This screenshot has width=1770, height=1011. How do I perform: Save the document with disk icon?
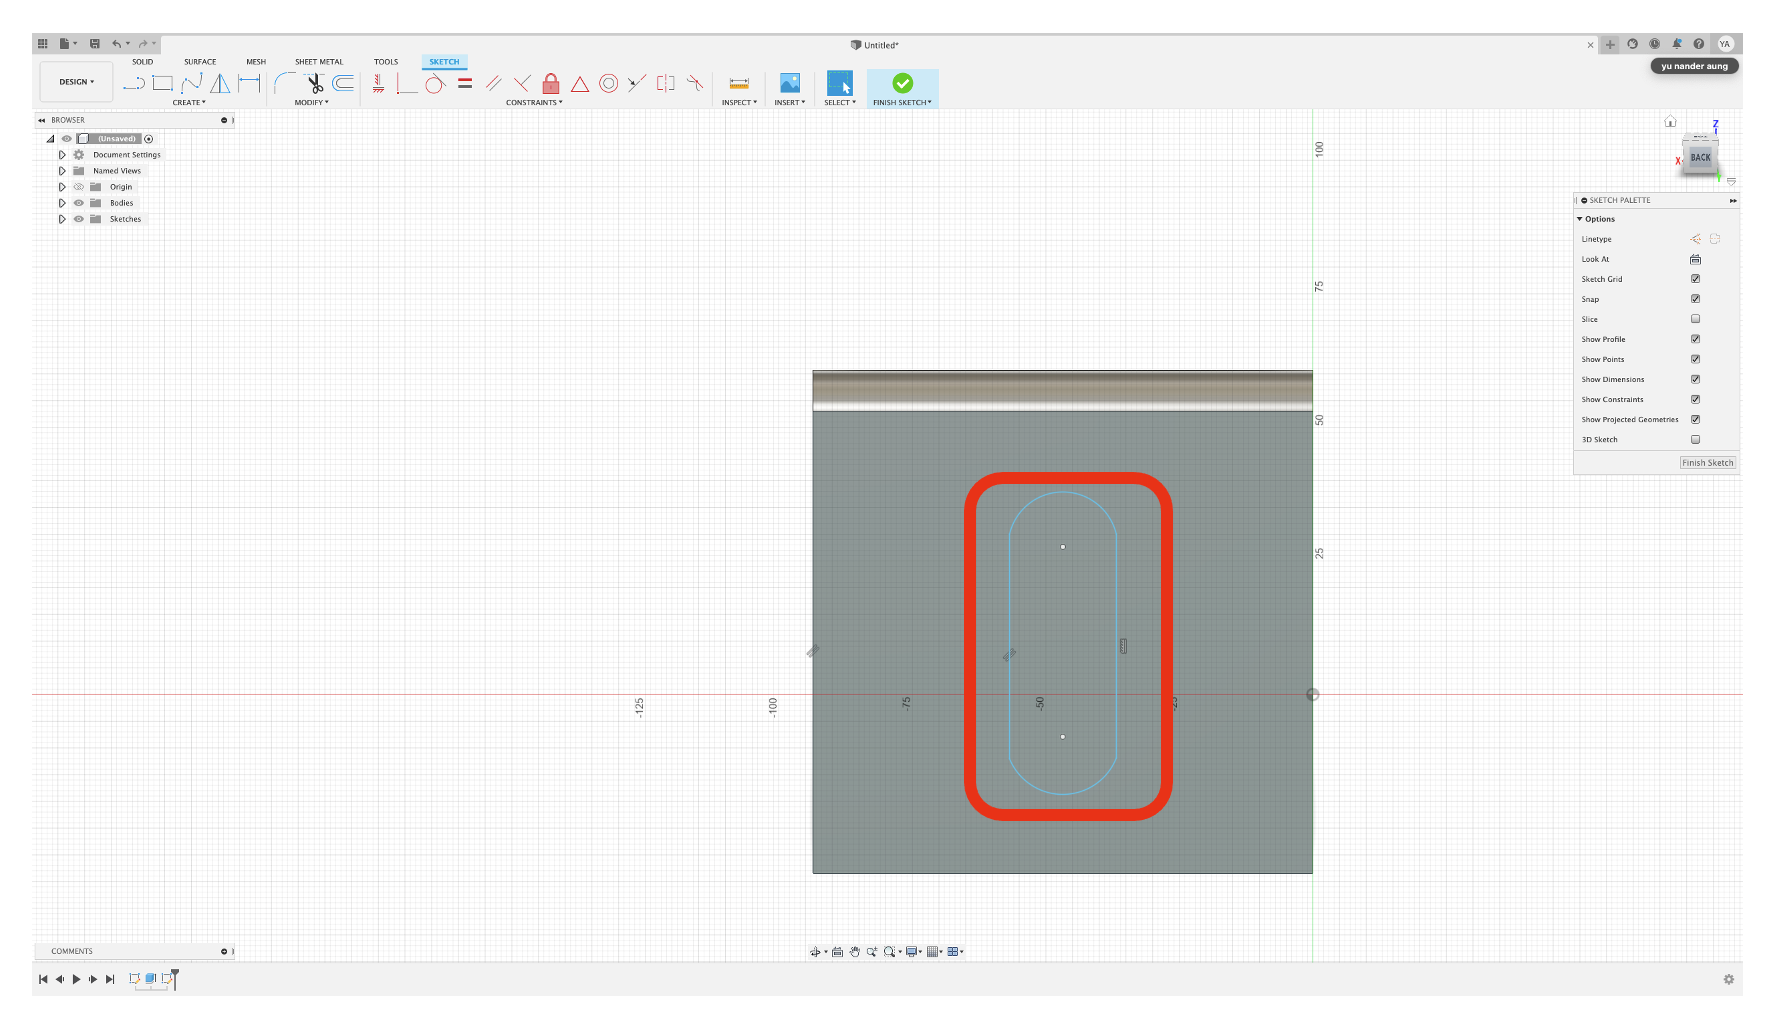95,44
